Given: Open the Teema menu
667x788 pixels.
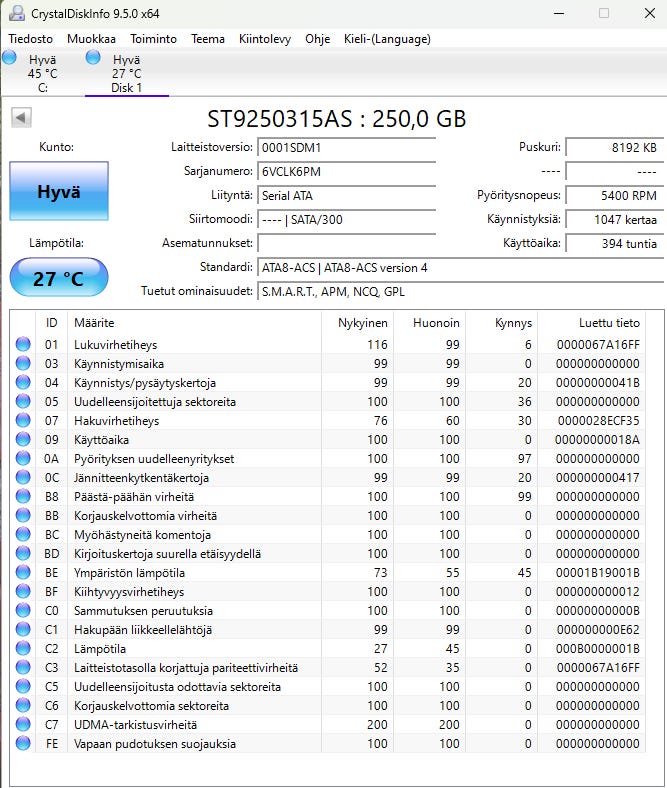Looking at the screenshot, I should point(208,39).
